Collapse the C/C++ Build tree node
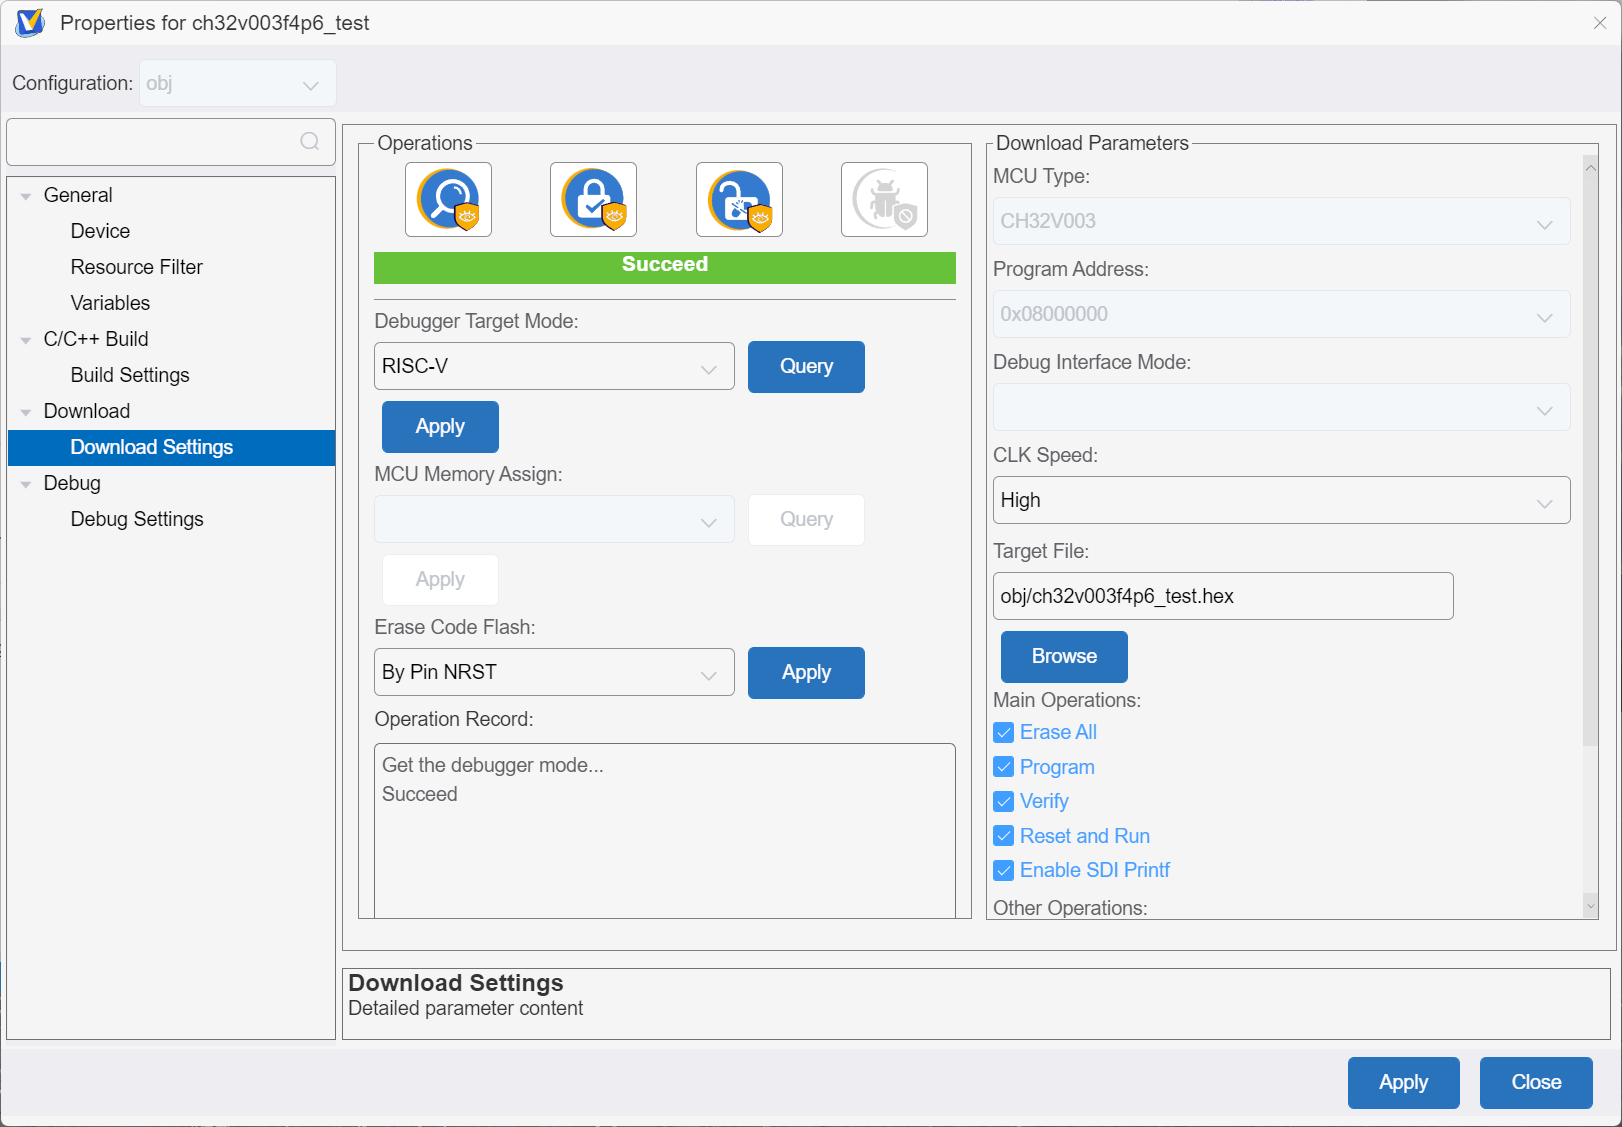Image resolution: width=1622 pixels, height=1127 pixels. click(26, 340)
